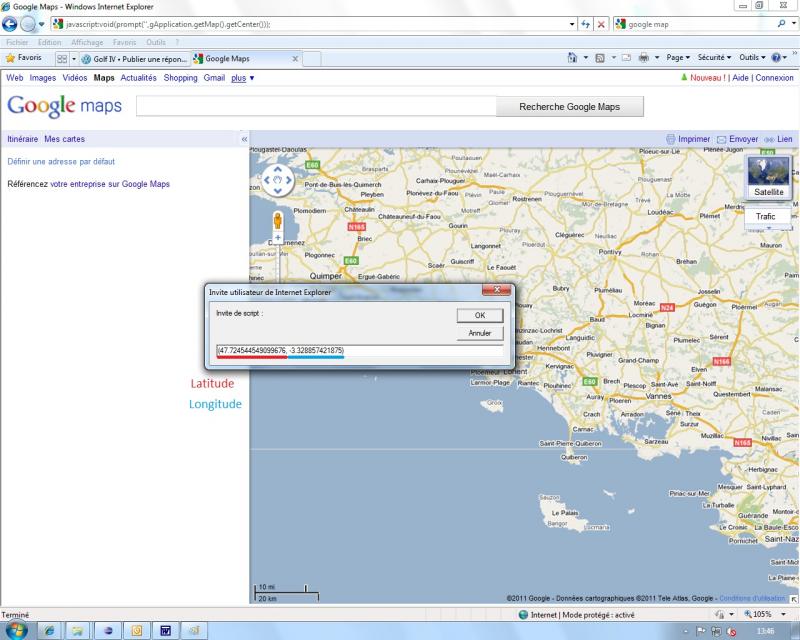Click the Read mail icon in command bar

pyautogui.click(x=626, y=58)
